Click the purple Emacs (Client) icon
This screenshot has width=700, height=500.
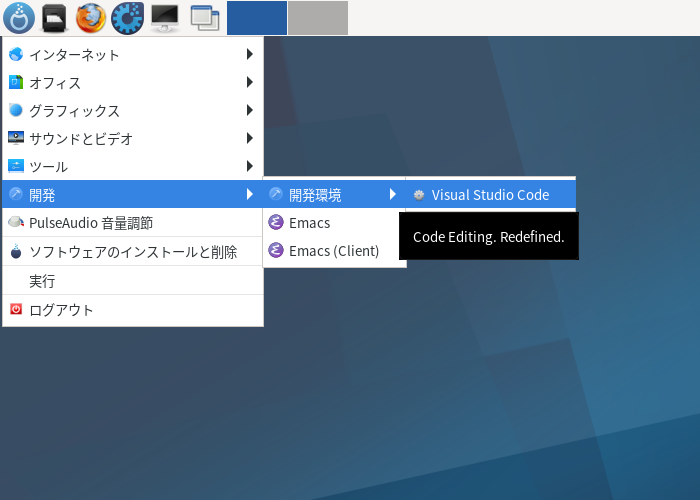(x=276, y=250)
